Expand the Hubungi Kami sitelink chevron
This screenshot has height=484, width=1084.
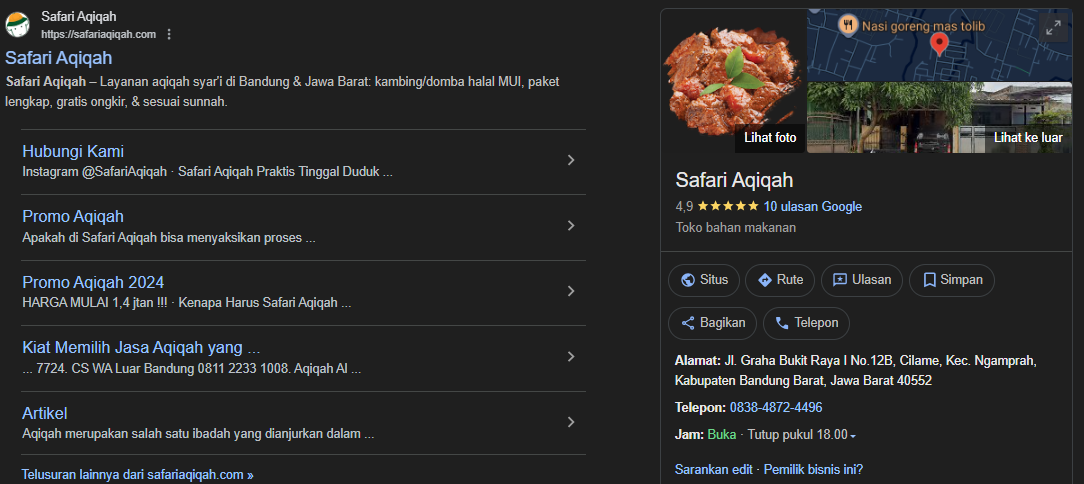[570, 160]
